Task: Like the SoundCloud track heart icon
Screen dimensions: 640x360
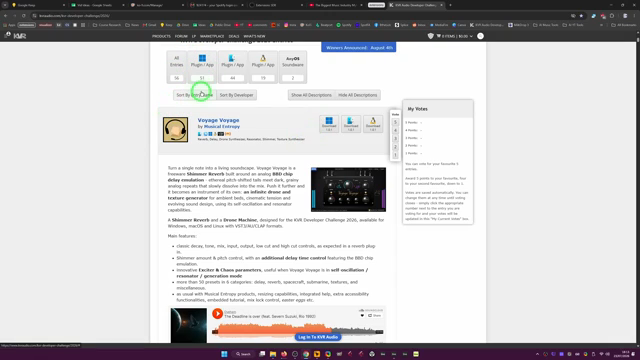Action: click(362, 316)
